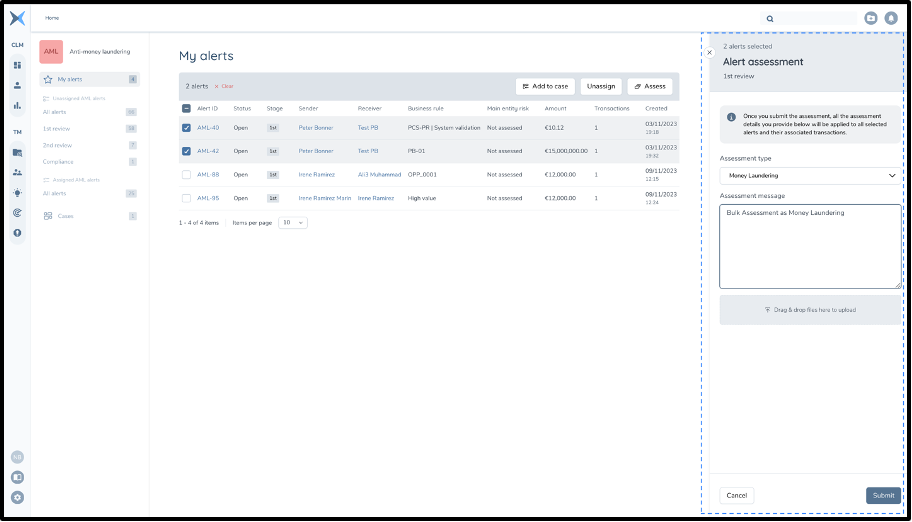Click in the Assessment message text area
The width and height of the screenshot is (912, 522).
coord(809,247)
